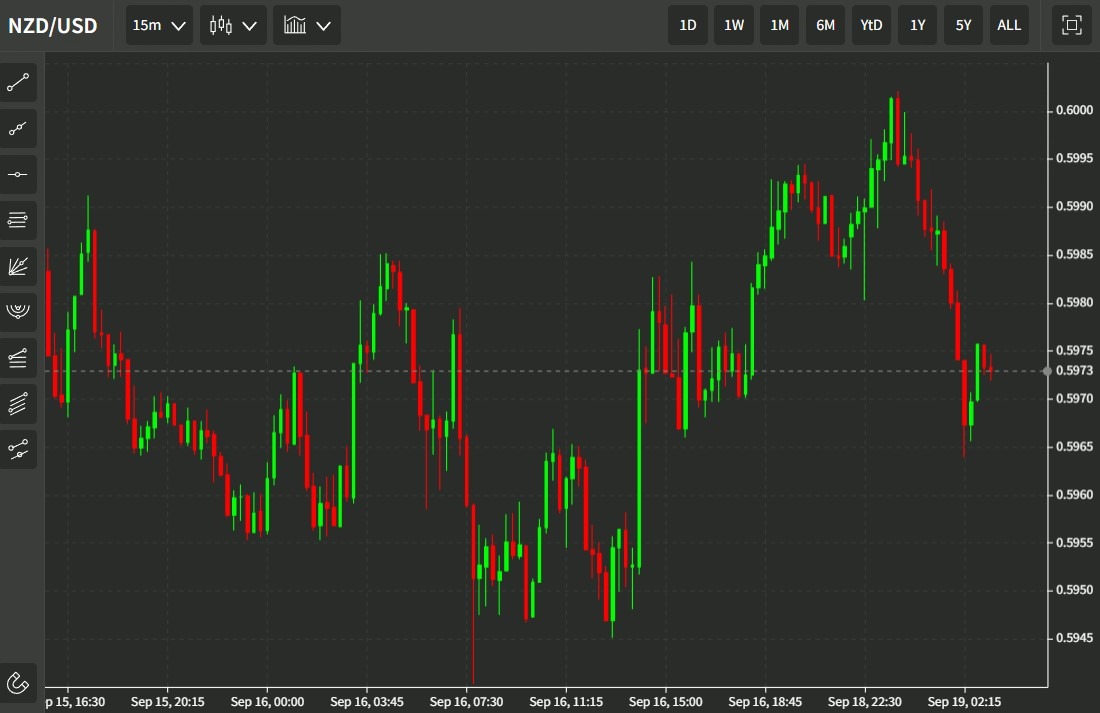
Task: Select the sloped line over horizontal levels tool
Action: (18, 358)
